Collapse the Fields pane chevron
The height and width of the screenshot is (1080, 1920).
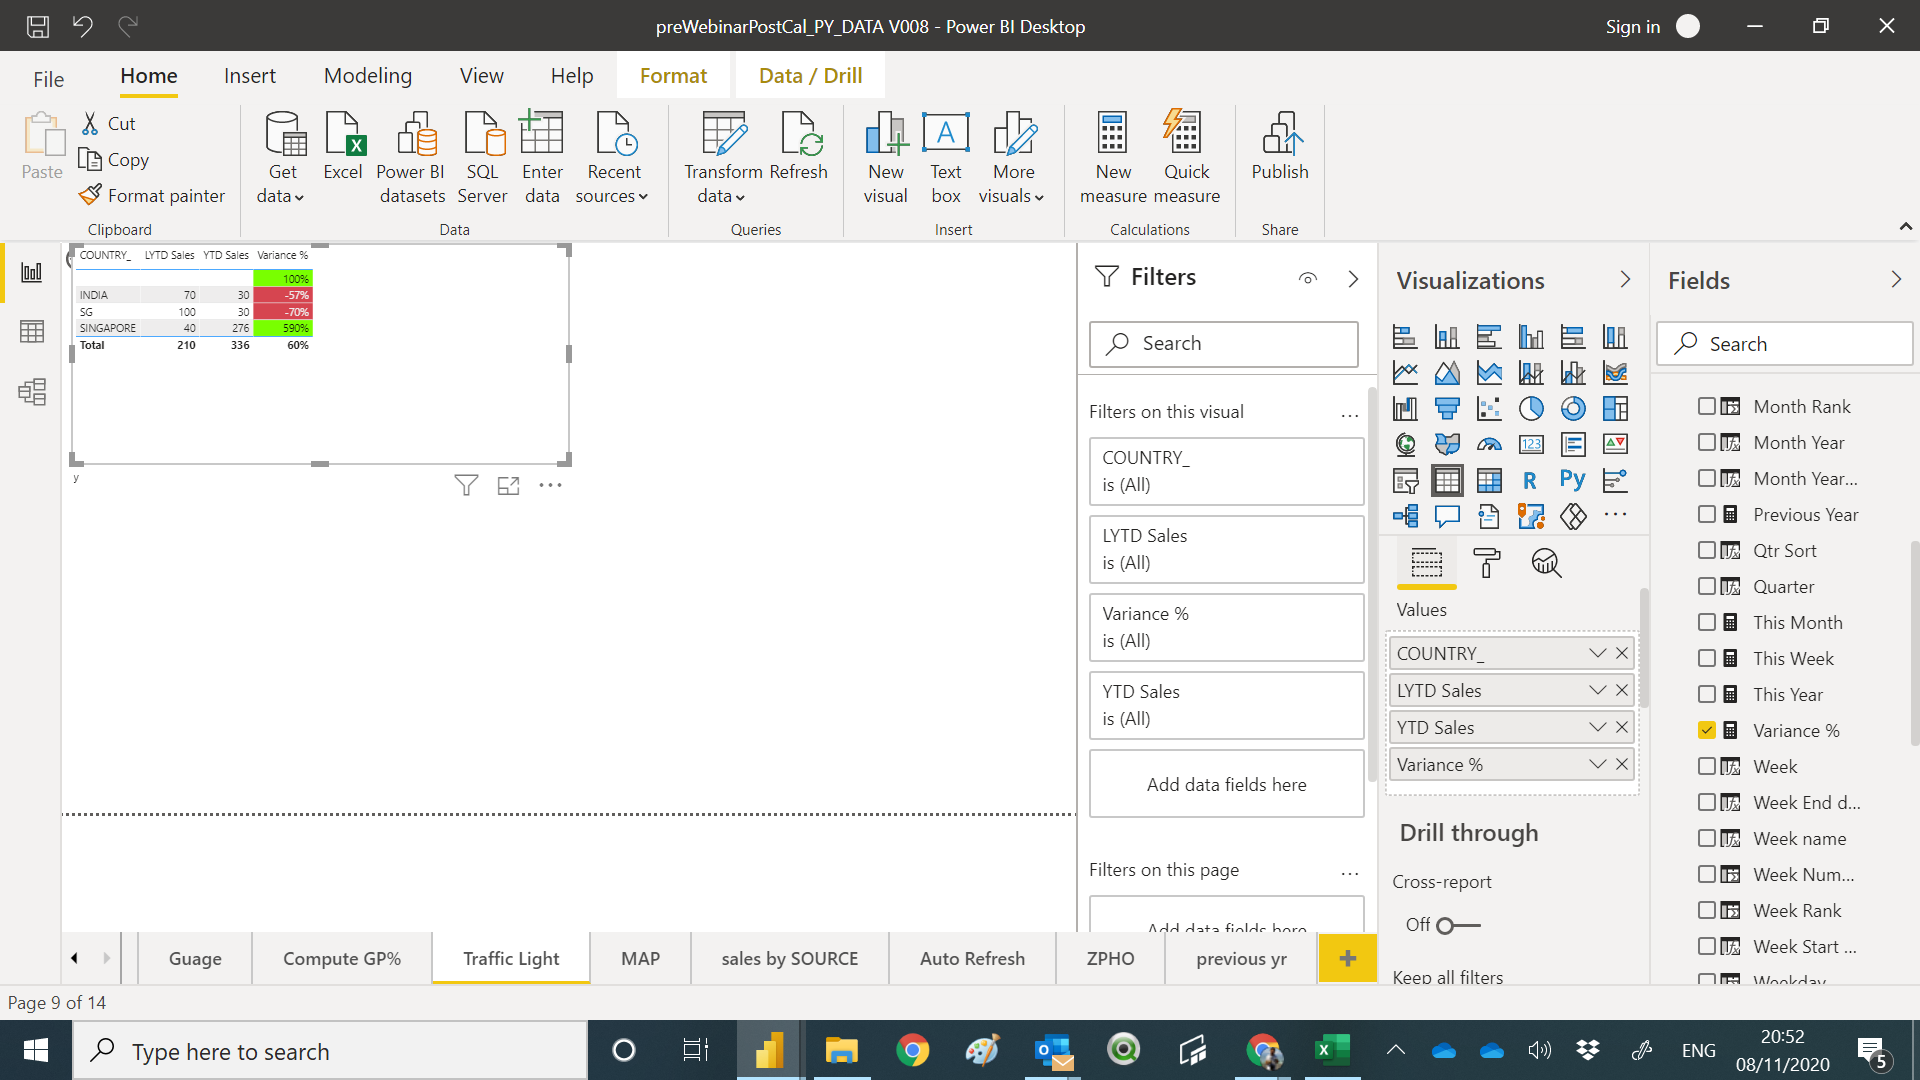pyautogui.click(x=1896, y=280)
